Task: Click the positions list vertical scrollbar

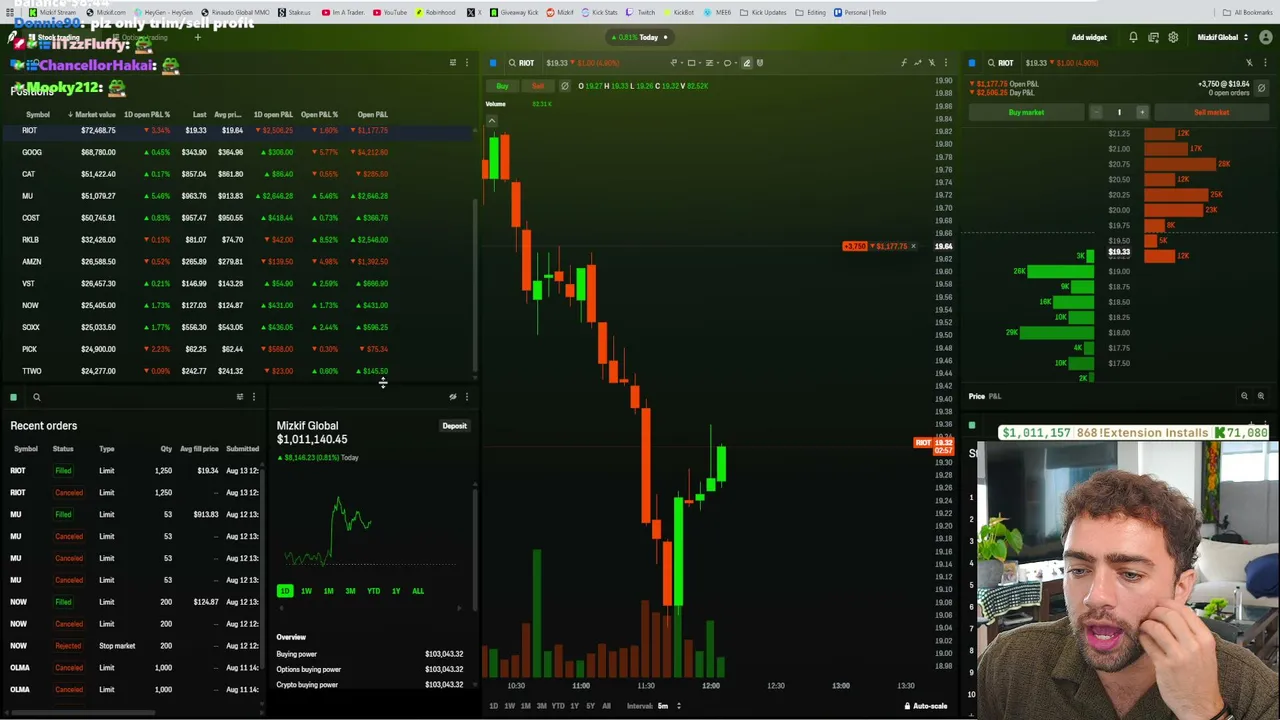Action: [x=475, y=285]
